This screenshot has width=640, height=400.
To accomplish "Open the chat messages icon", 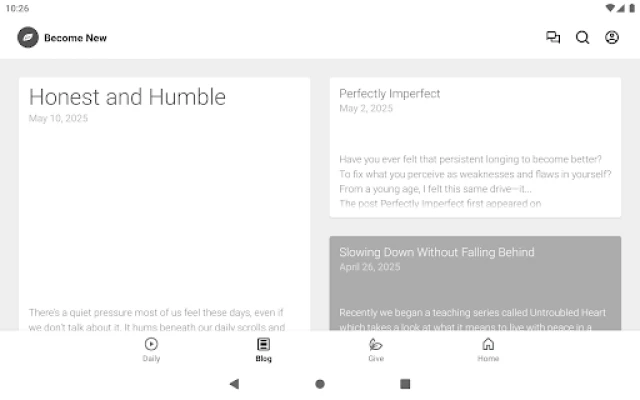I will tap(553, 38).
